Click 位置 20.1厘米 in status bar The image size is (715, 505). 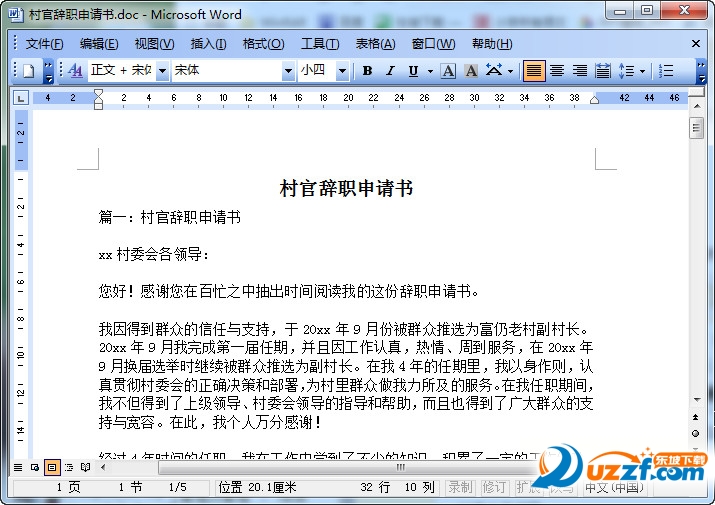257,488
